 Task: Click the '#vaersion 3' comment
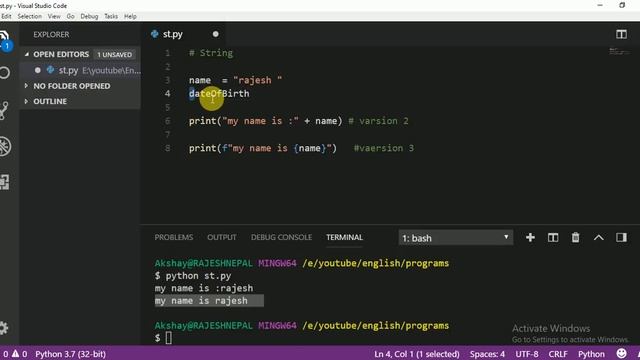pos(384,148)
